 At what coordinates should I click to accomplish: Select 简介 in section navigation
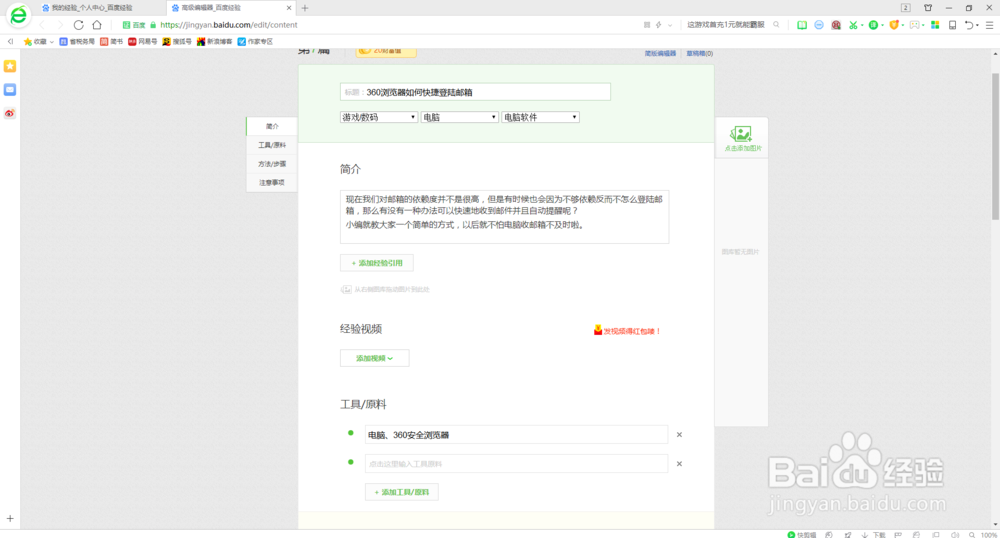(x=272, y=126)
